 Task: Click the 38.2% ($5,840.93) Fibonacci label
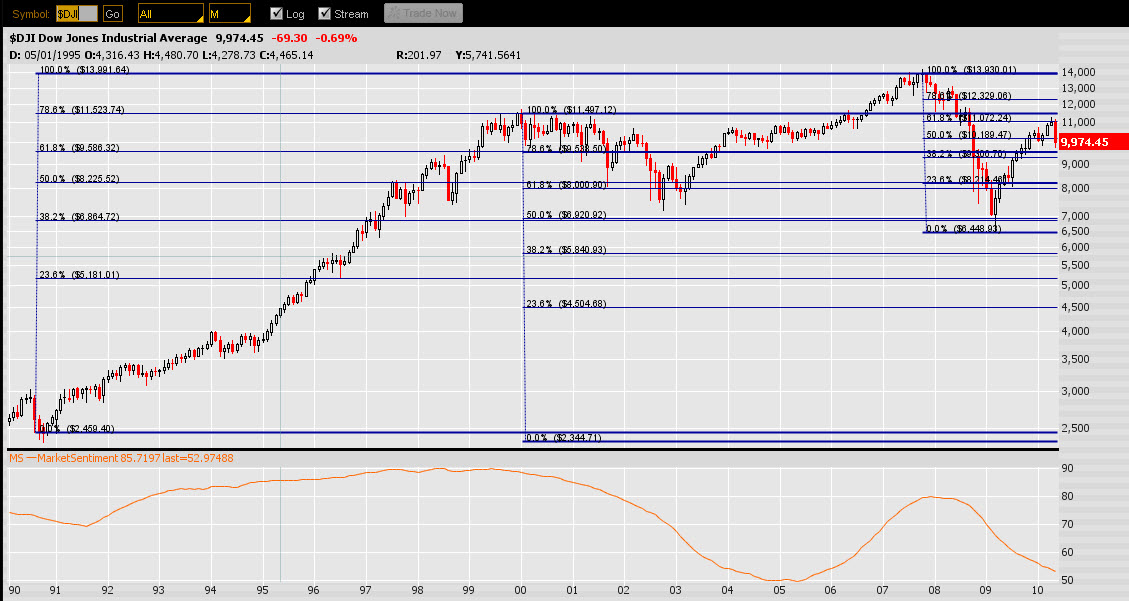(566, 250)
